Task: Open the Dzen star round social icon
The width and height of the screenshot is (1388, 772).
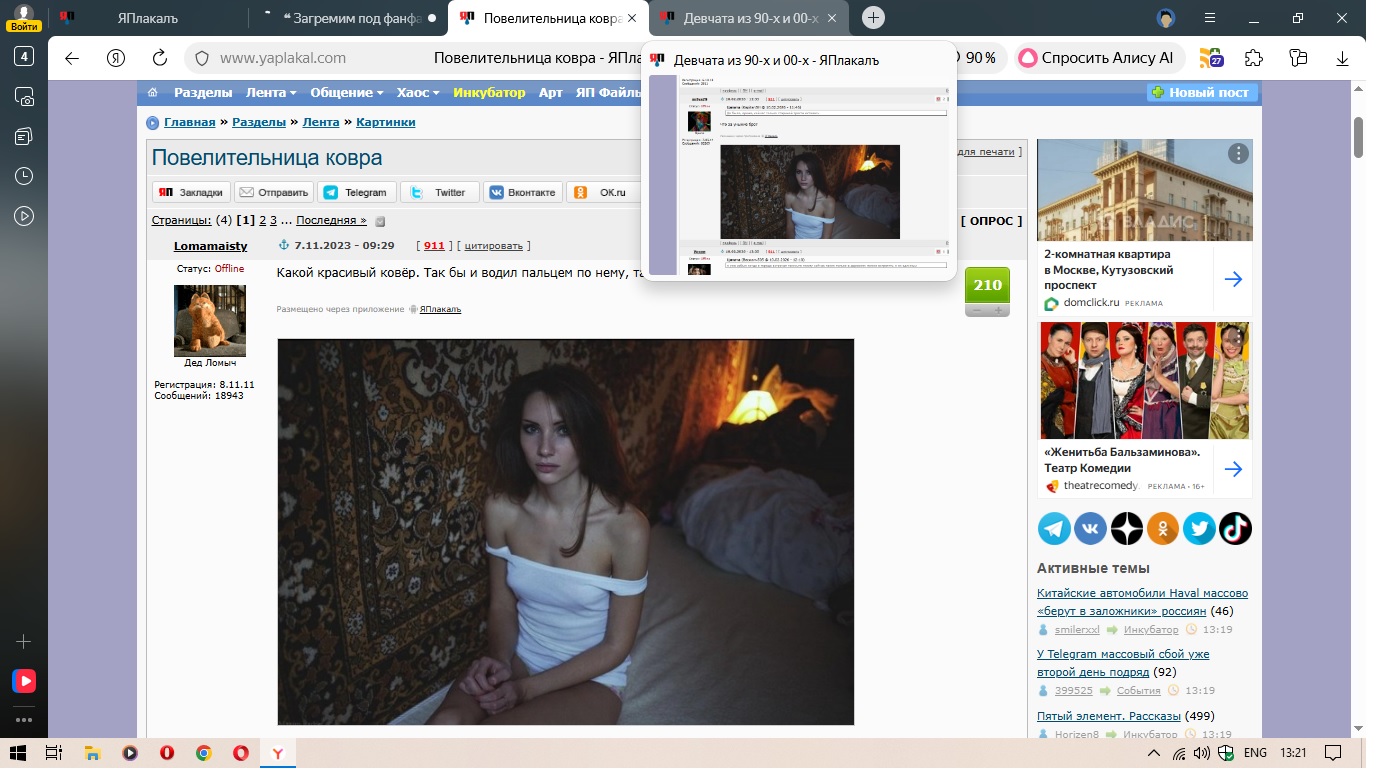Action: [x=1127, y=528]
